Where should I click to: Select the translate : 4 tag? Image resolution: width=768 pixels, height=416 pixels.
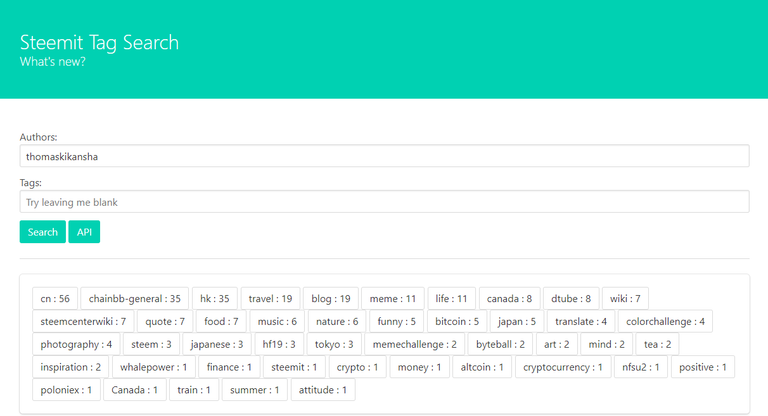tap(581, 321)
